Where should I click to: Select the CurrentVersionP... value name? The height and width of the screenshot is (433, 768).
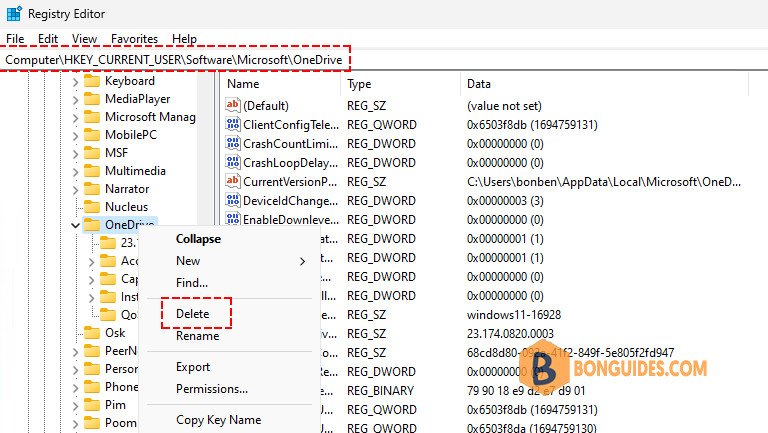(x=290, y=182)
